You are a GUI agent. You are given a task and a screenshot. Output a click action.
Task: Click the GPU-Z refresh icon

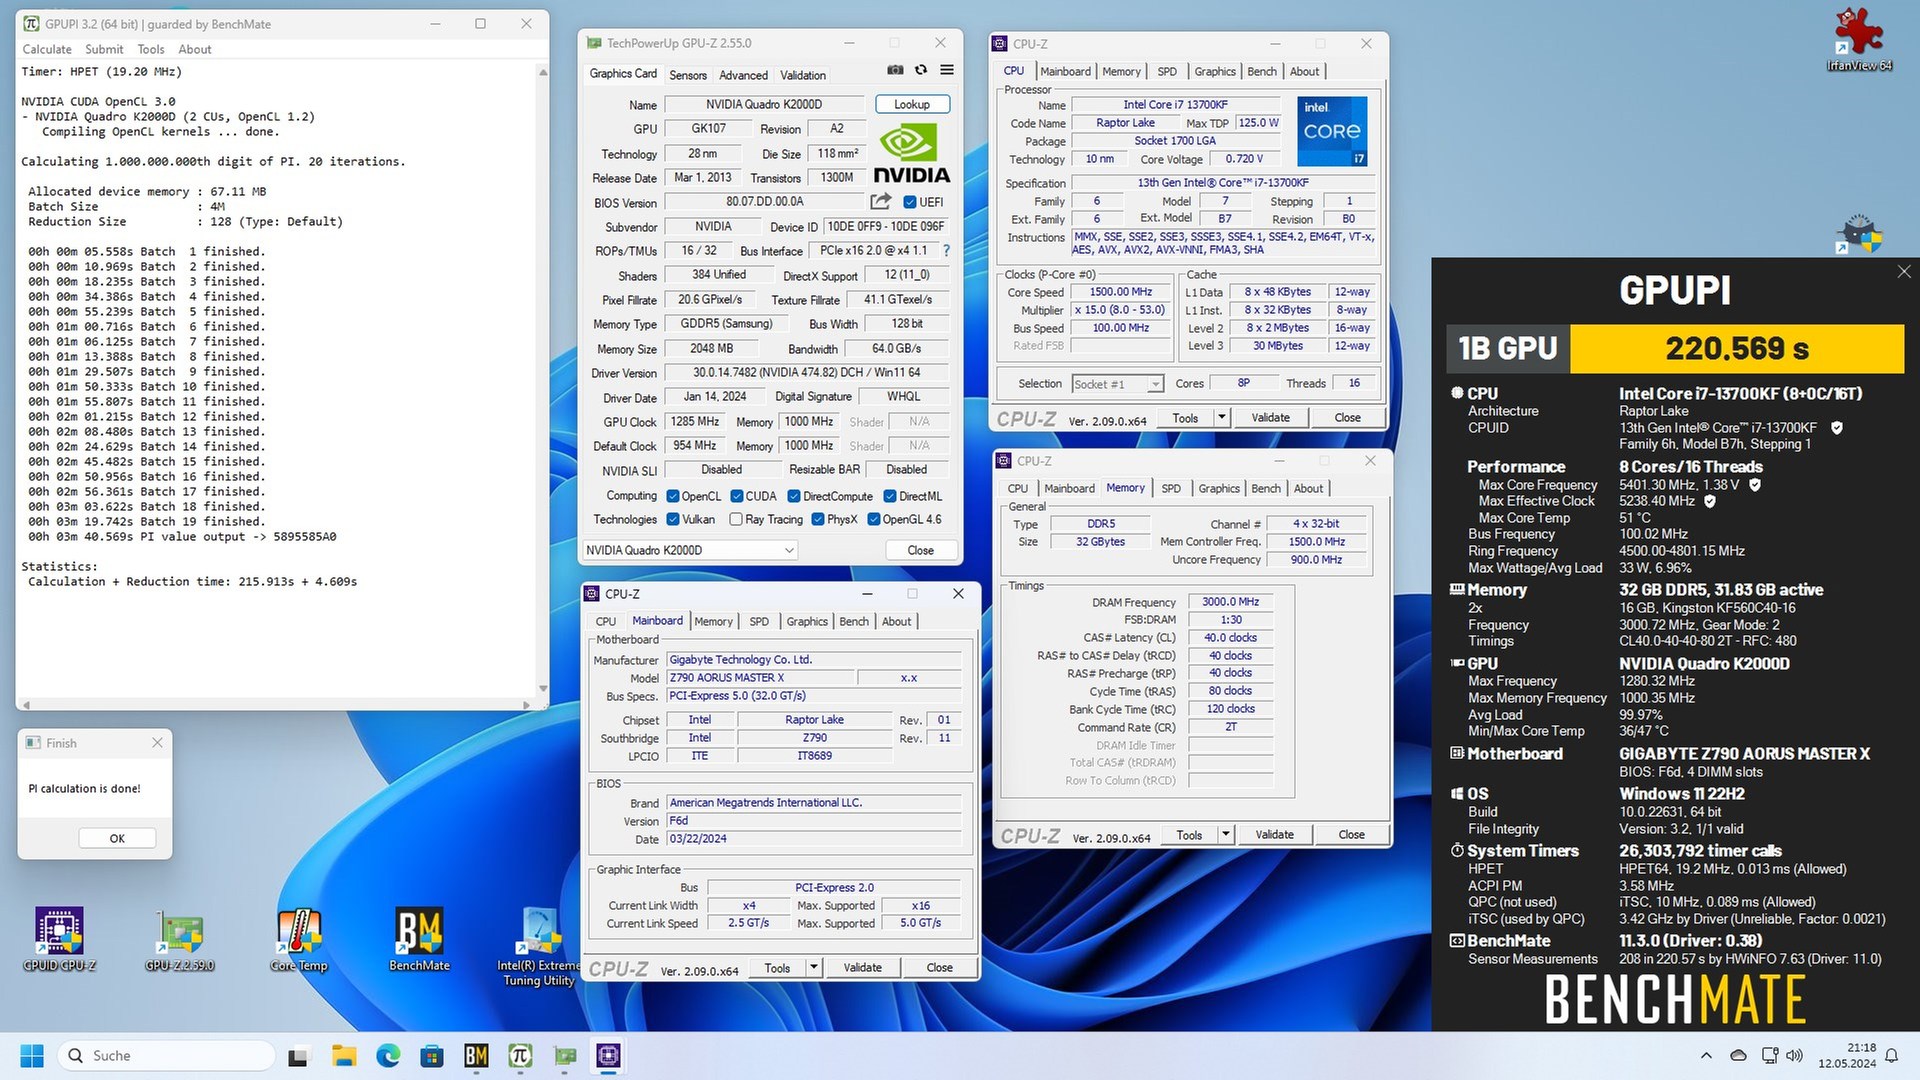(x=921, y=70)
